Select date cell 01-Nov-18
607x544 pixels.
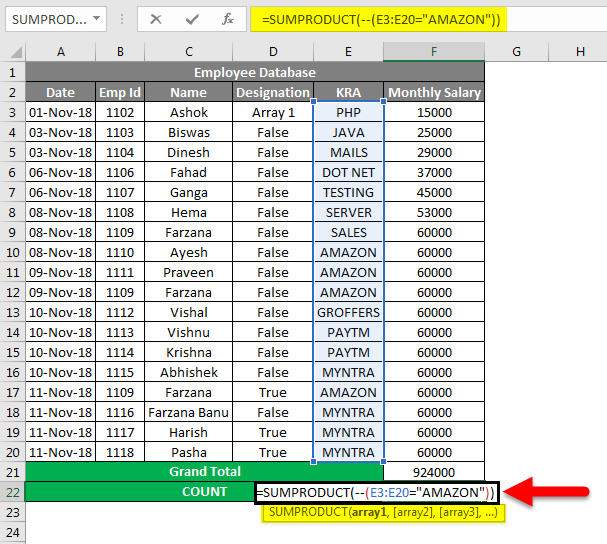[x=60, y=113]
